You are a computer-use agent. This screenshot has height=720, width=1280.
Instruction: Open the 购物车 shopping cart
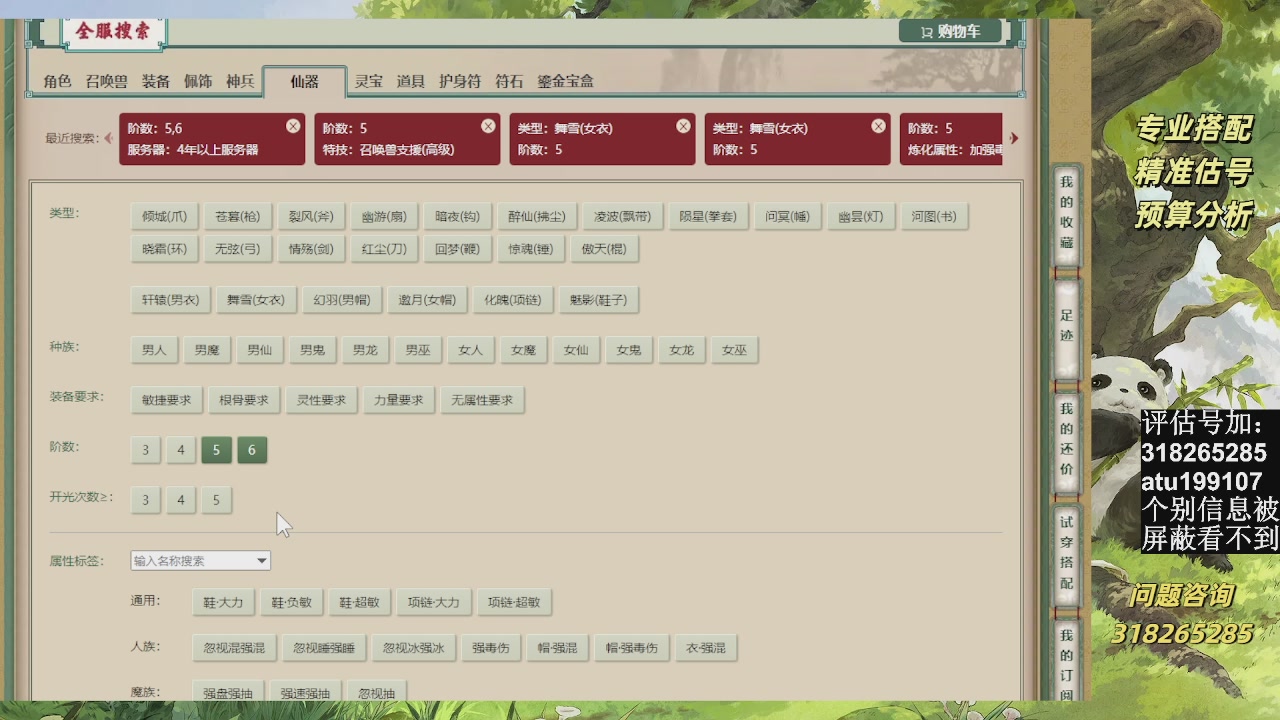click(x=950, y=31)
